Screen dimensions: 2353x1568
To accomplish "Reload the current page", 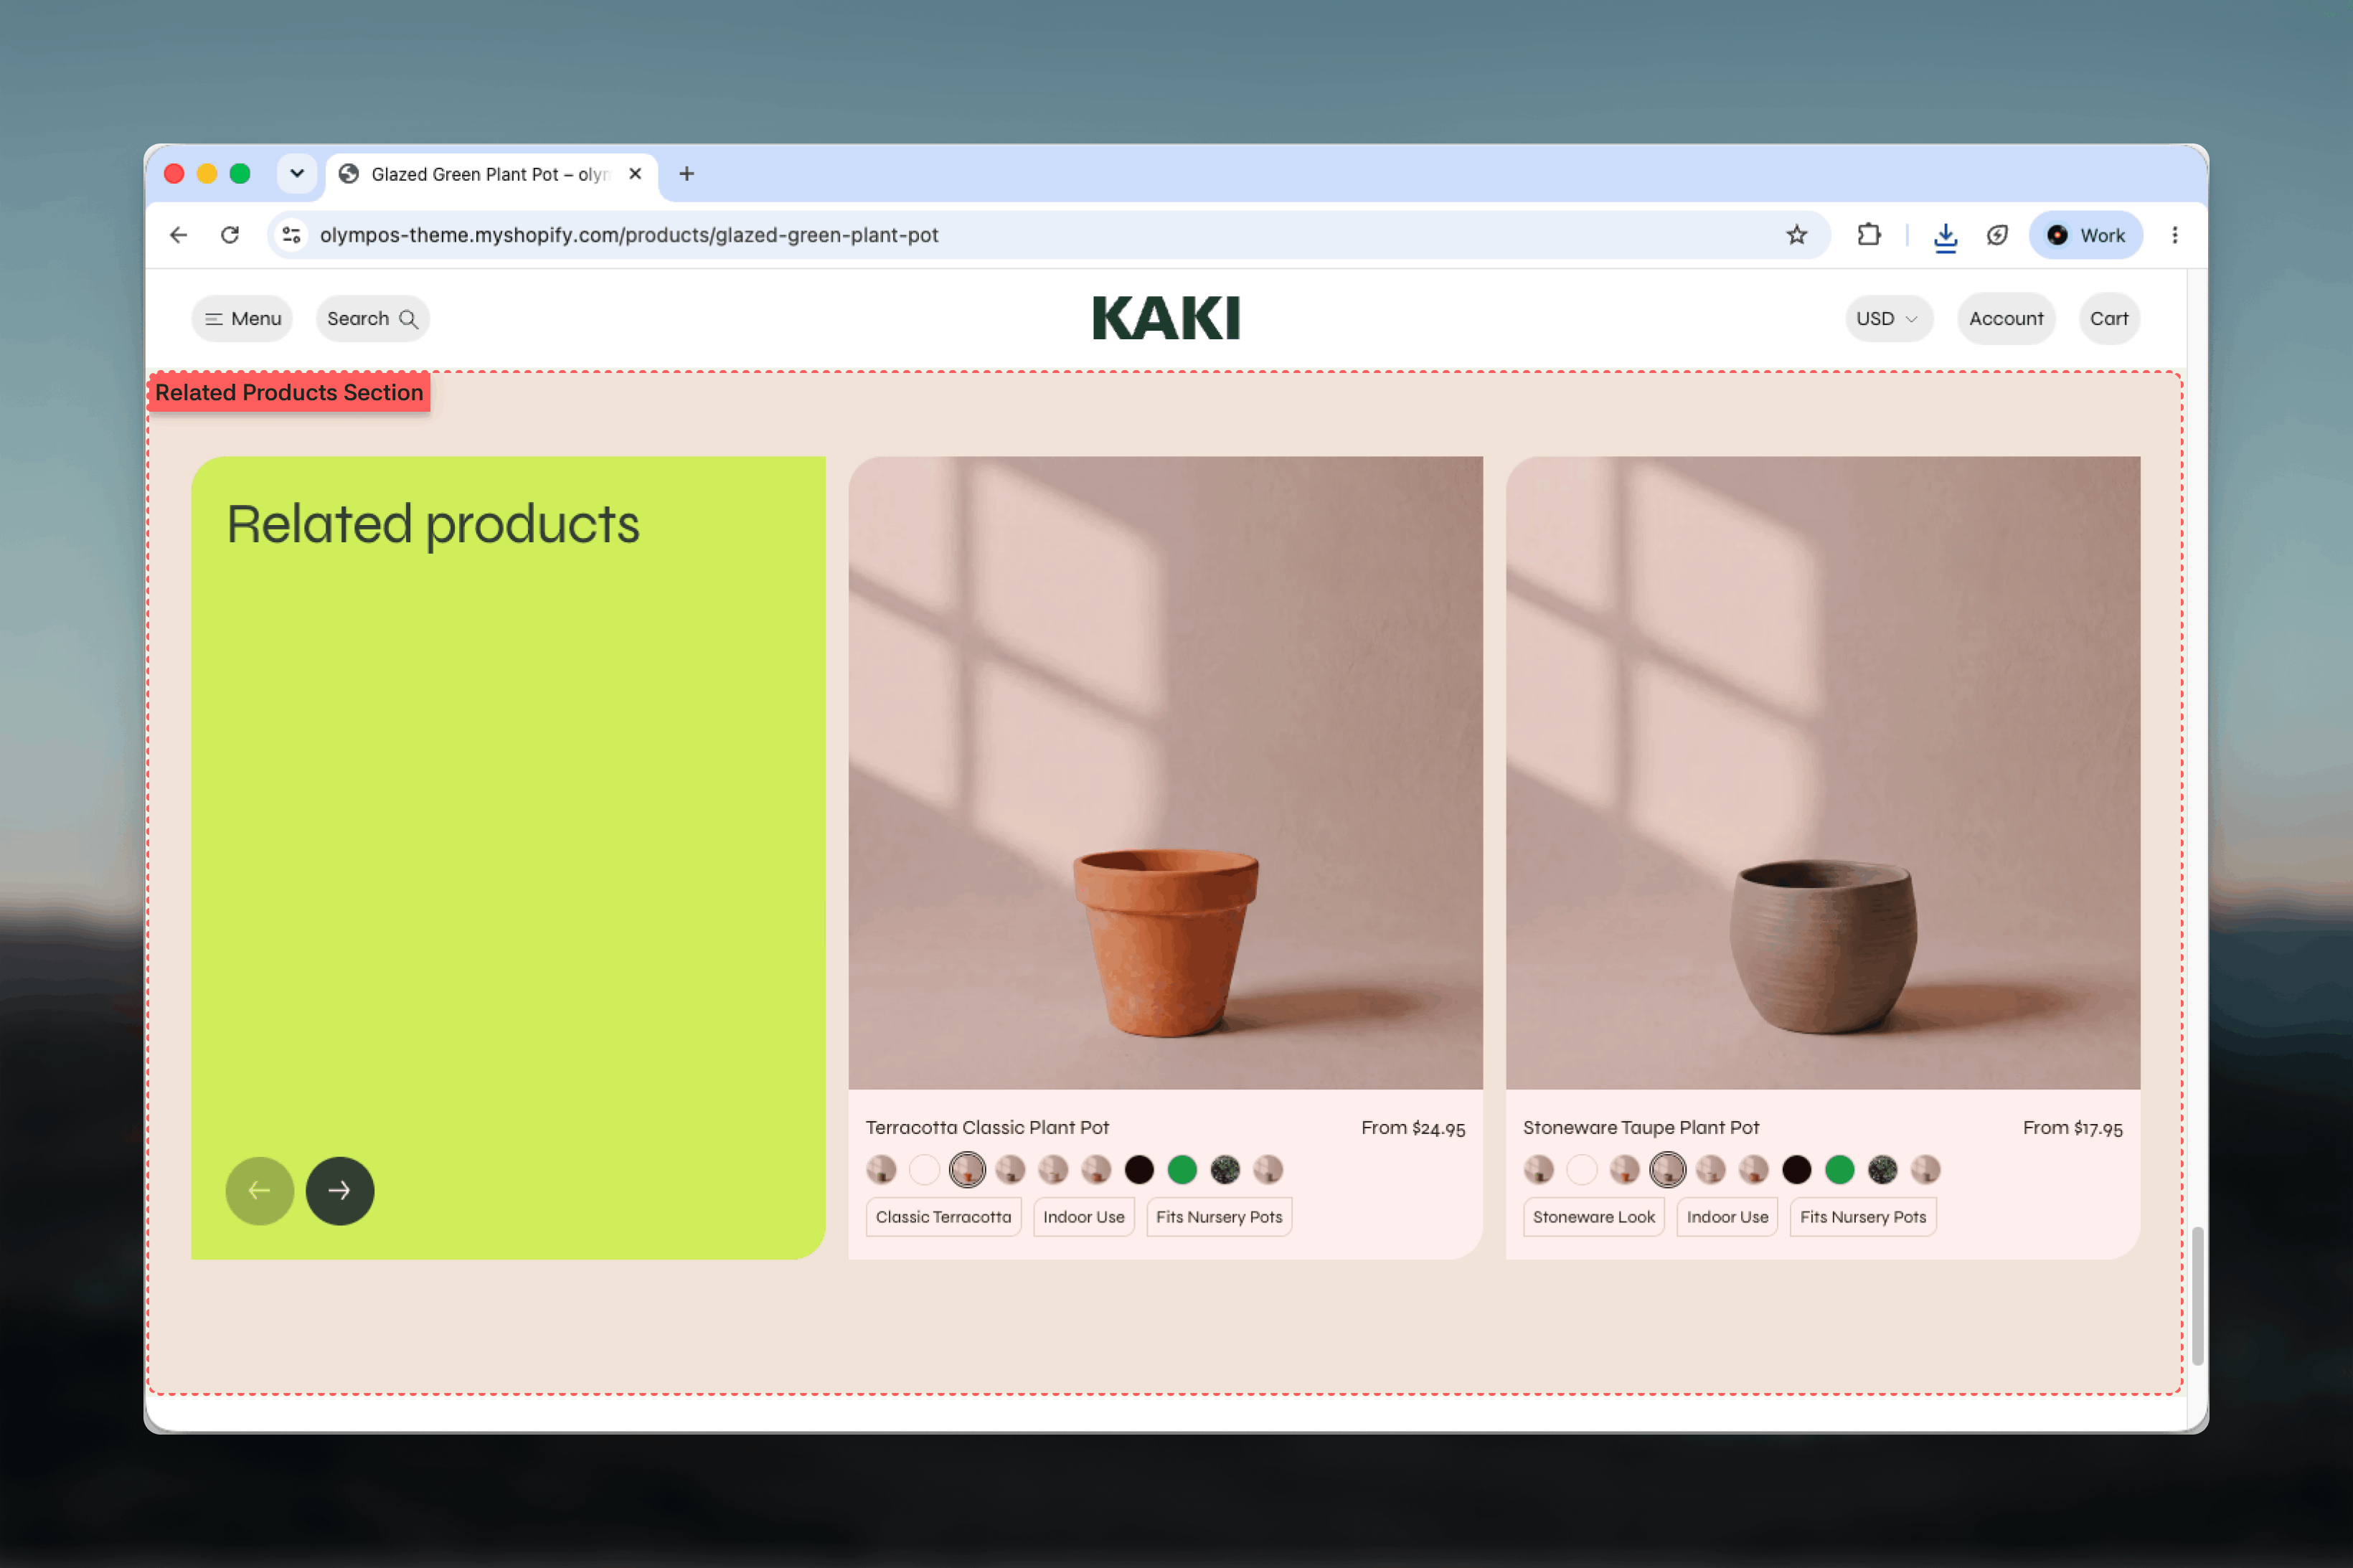I will pos(230,235).
